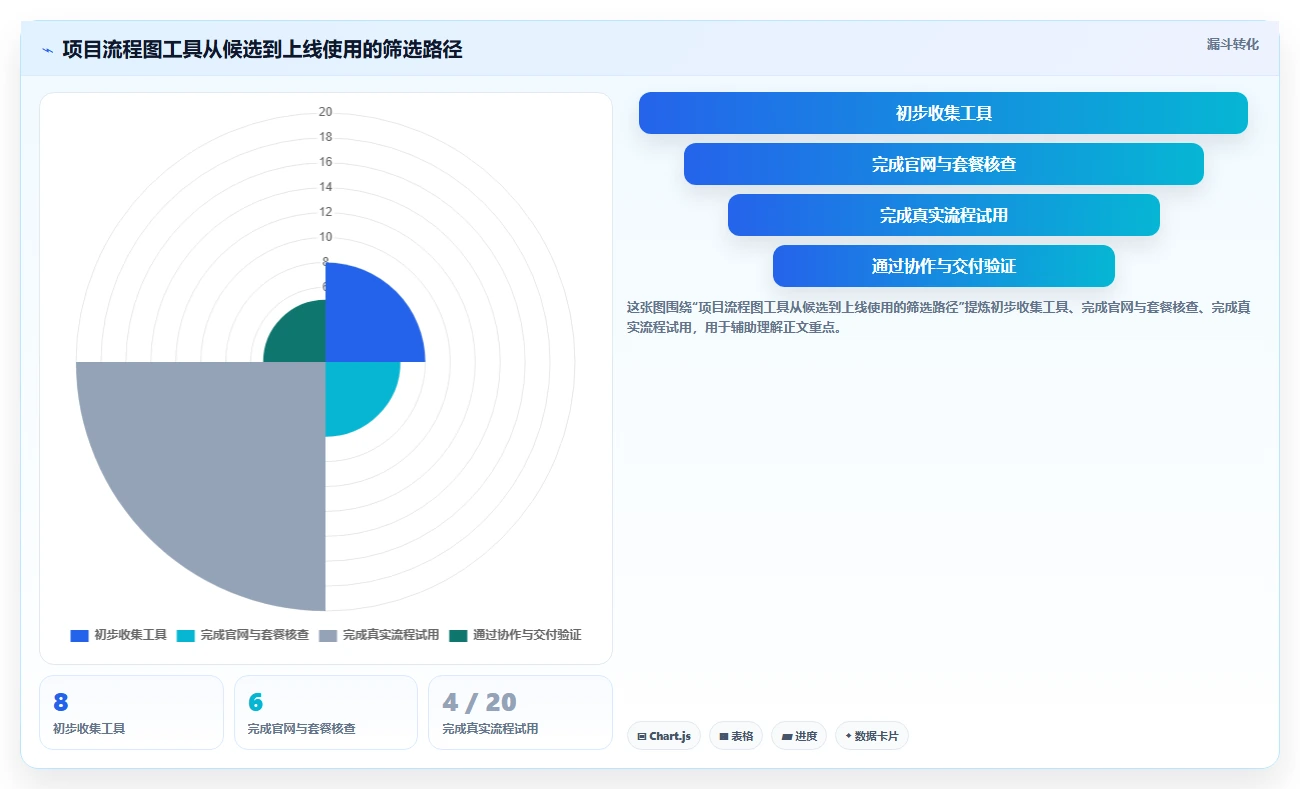Click the lightning icon beside the title
The image size is (1300, 789).
click(x=47, y=50)
